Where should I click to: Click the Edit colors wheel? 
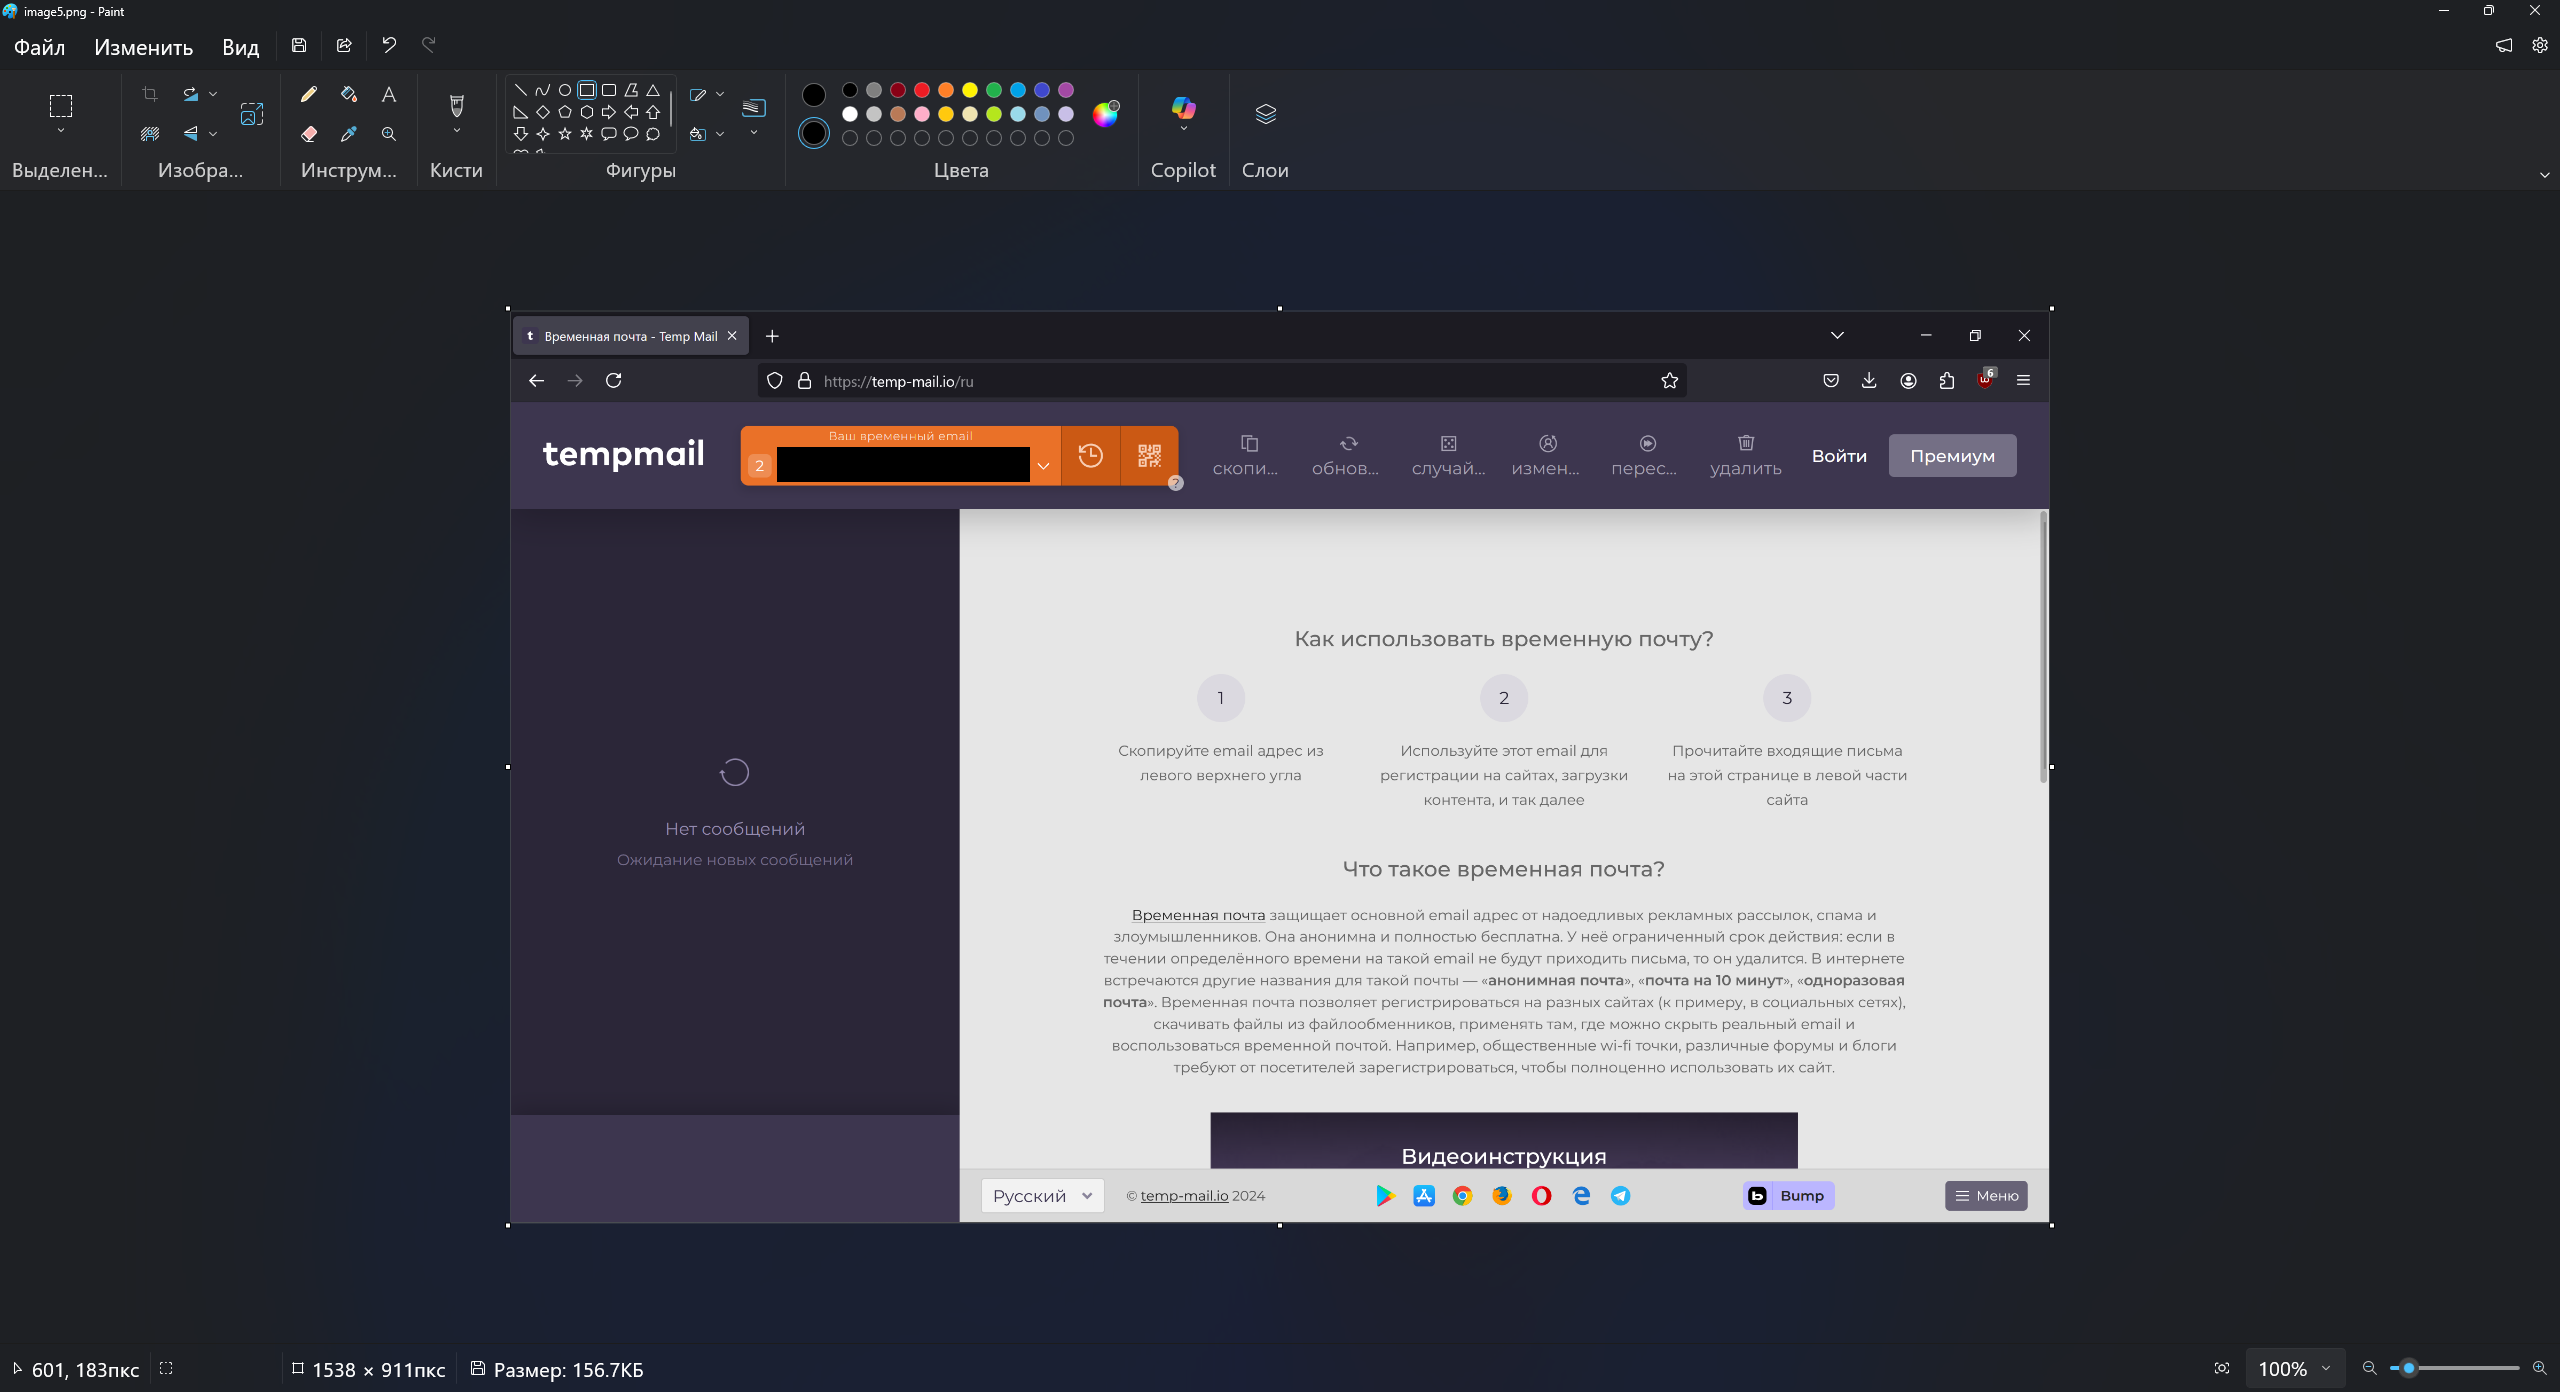1105,114
